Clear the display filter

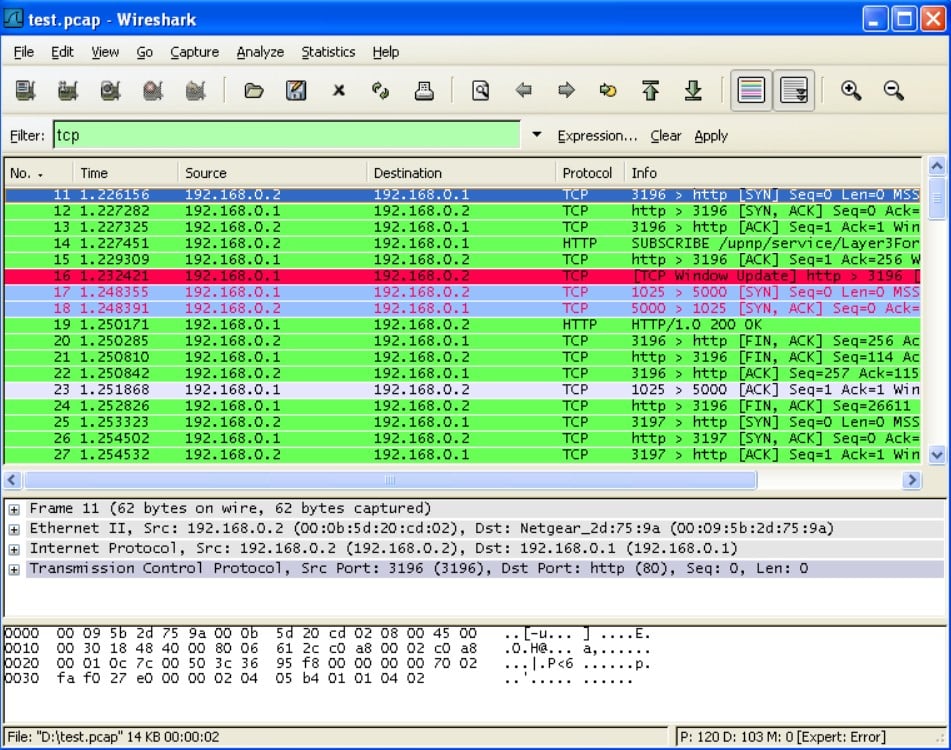pos(665,136)
